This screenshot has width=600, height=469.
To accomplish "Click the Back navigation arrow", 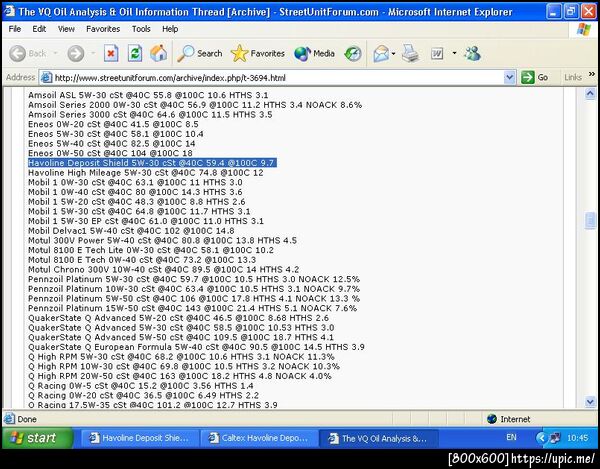I will pyautogui.click(x=18, y=54).
